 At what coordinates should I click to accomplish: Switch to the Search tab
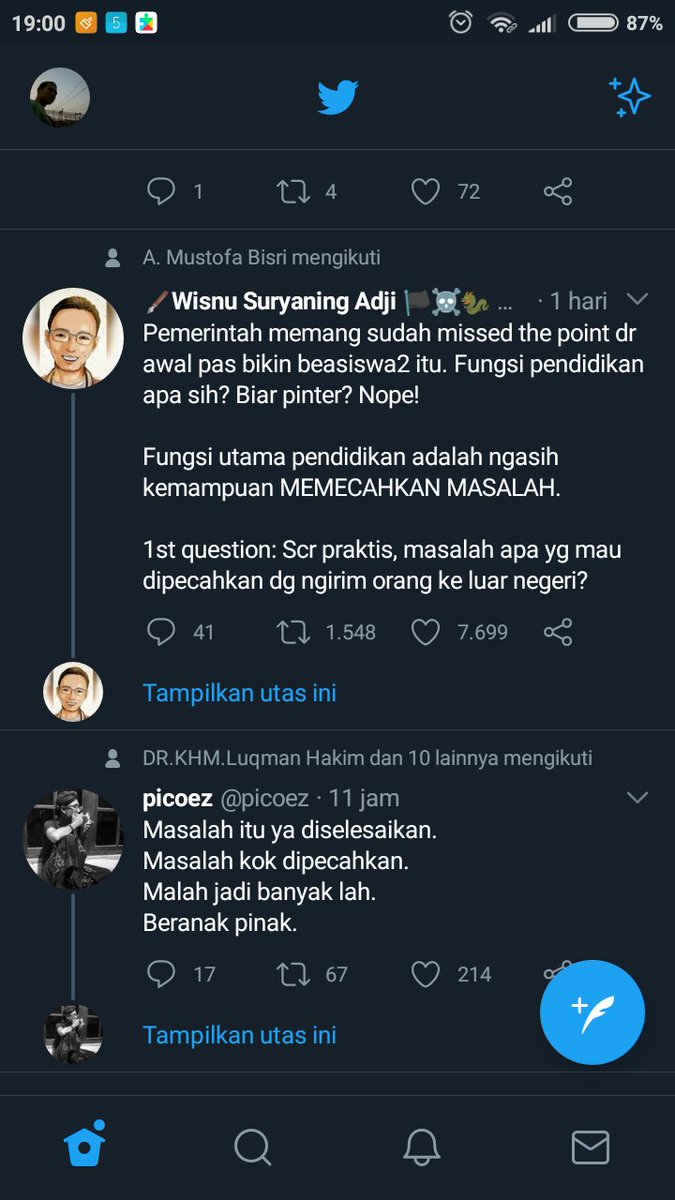click(x=253, y=1146)
